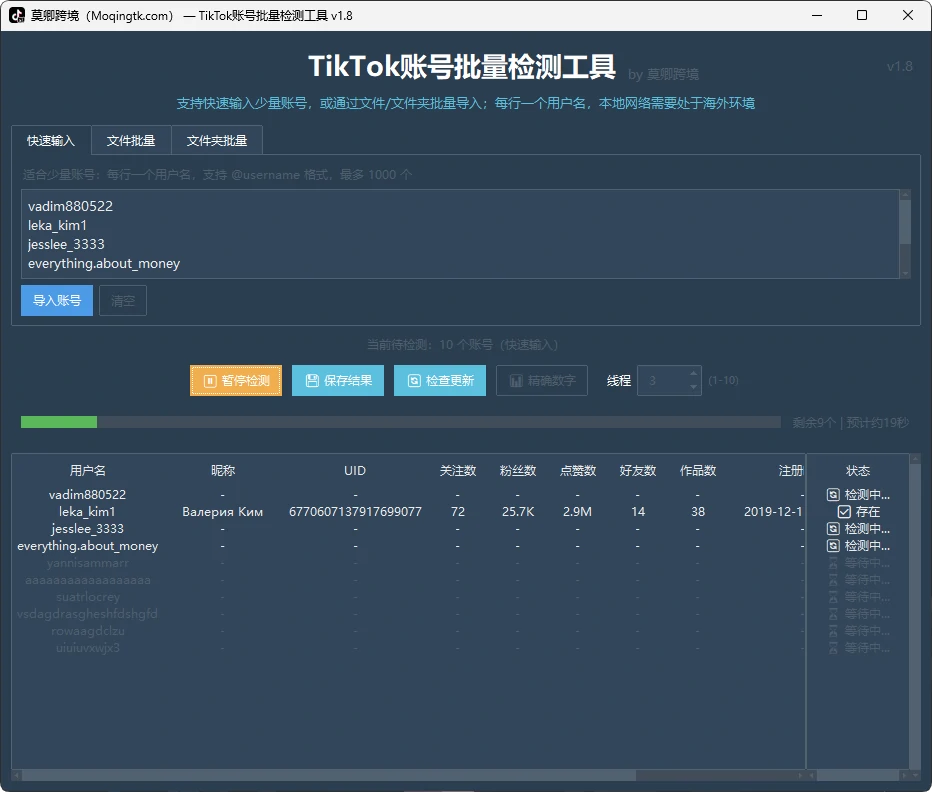Minimize the application window
Viewport: 932px width, 792px height.
817,15
